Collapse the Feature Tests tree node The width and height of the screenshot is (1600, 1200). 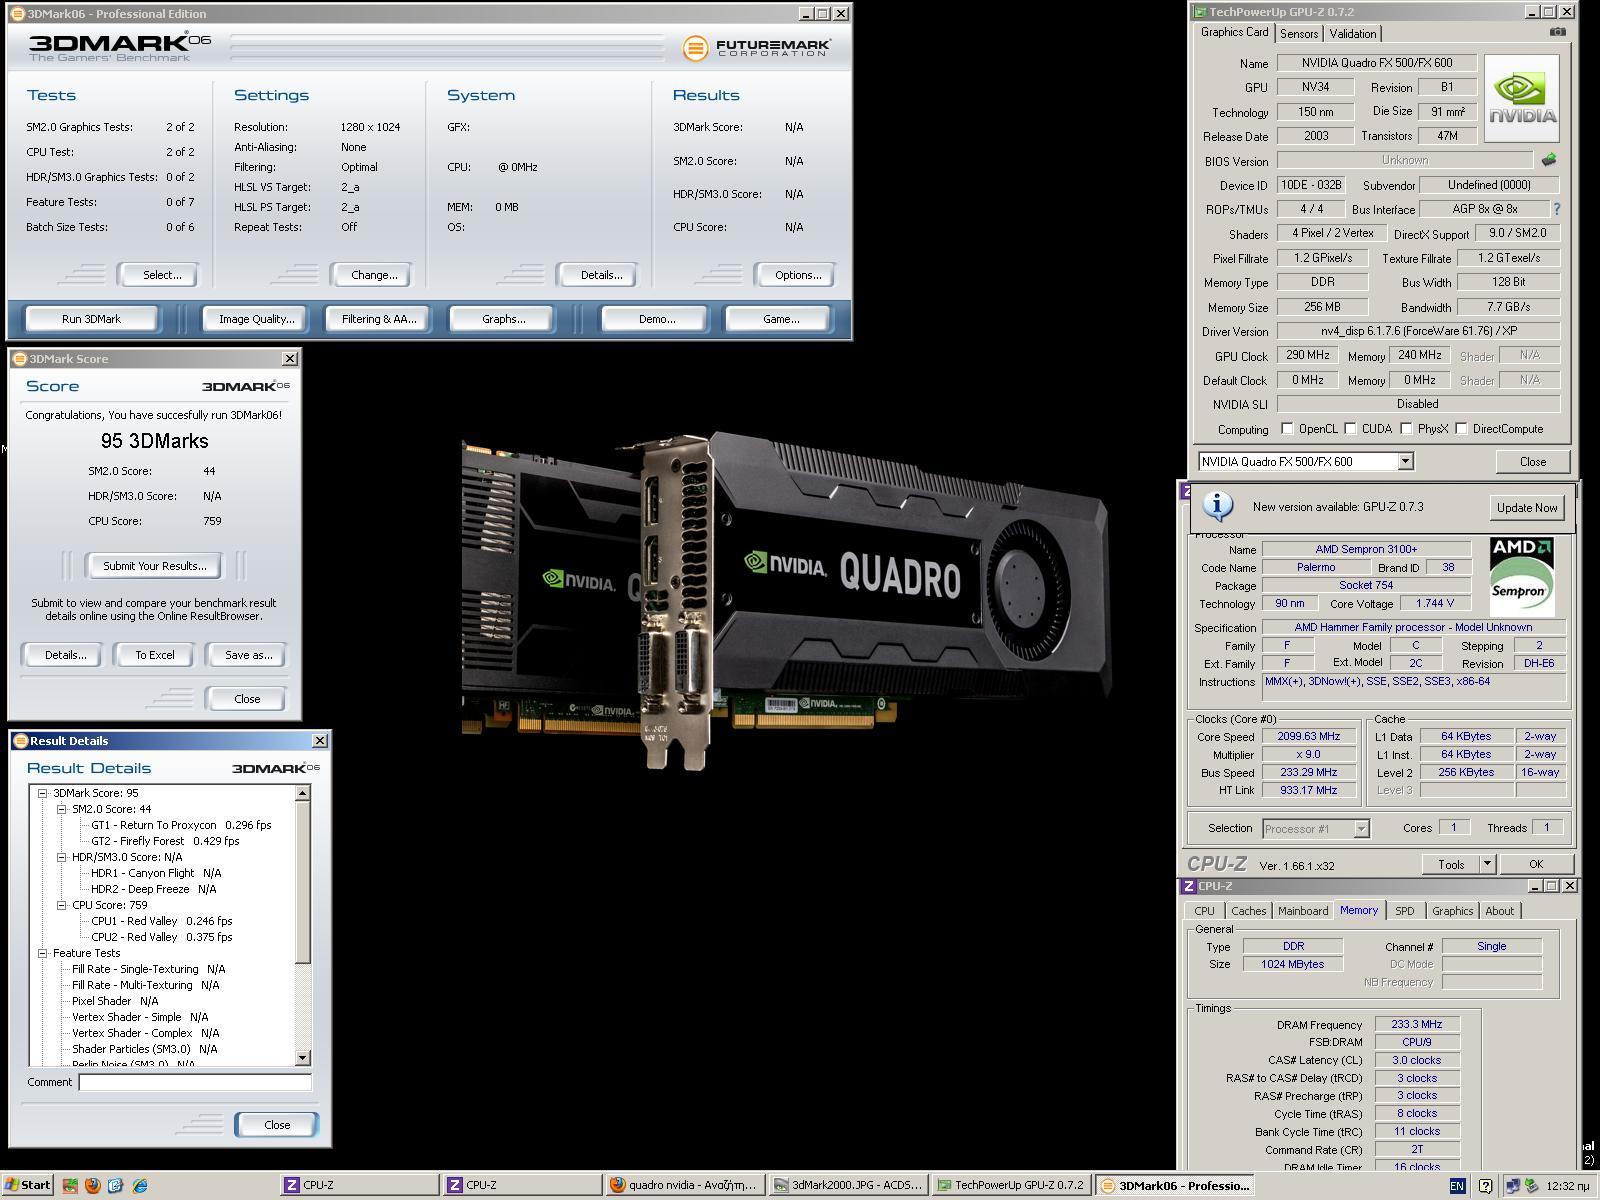coord(43,953)
